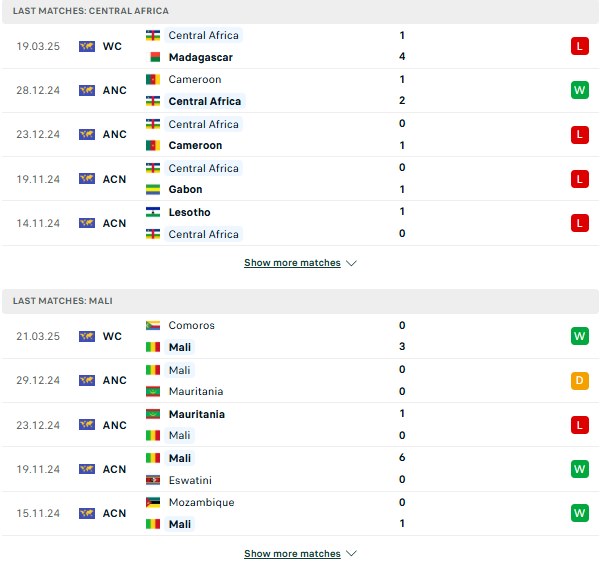This screenshot has height=571, width=603.
Task: Click the Comoros flag icon
Action: pos(154,326)
